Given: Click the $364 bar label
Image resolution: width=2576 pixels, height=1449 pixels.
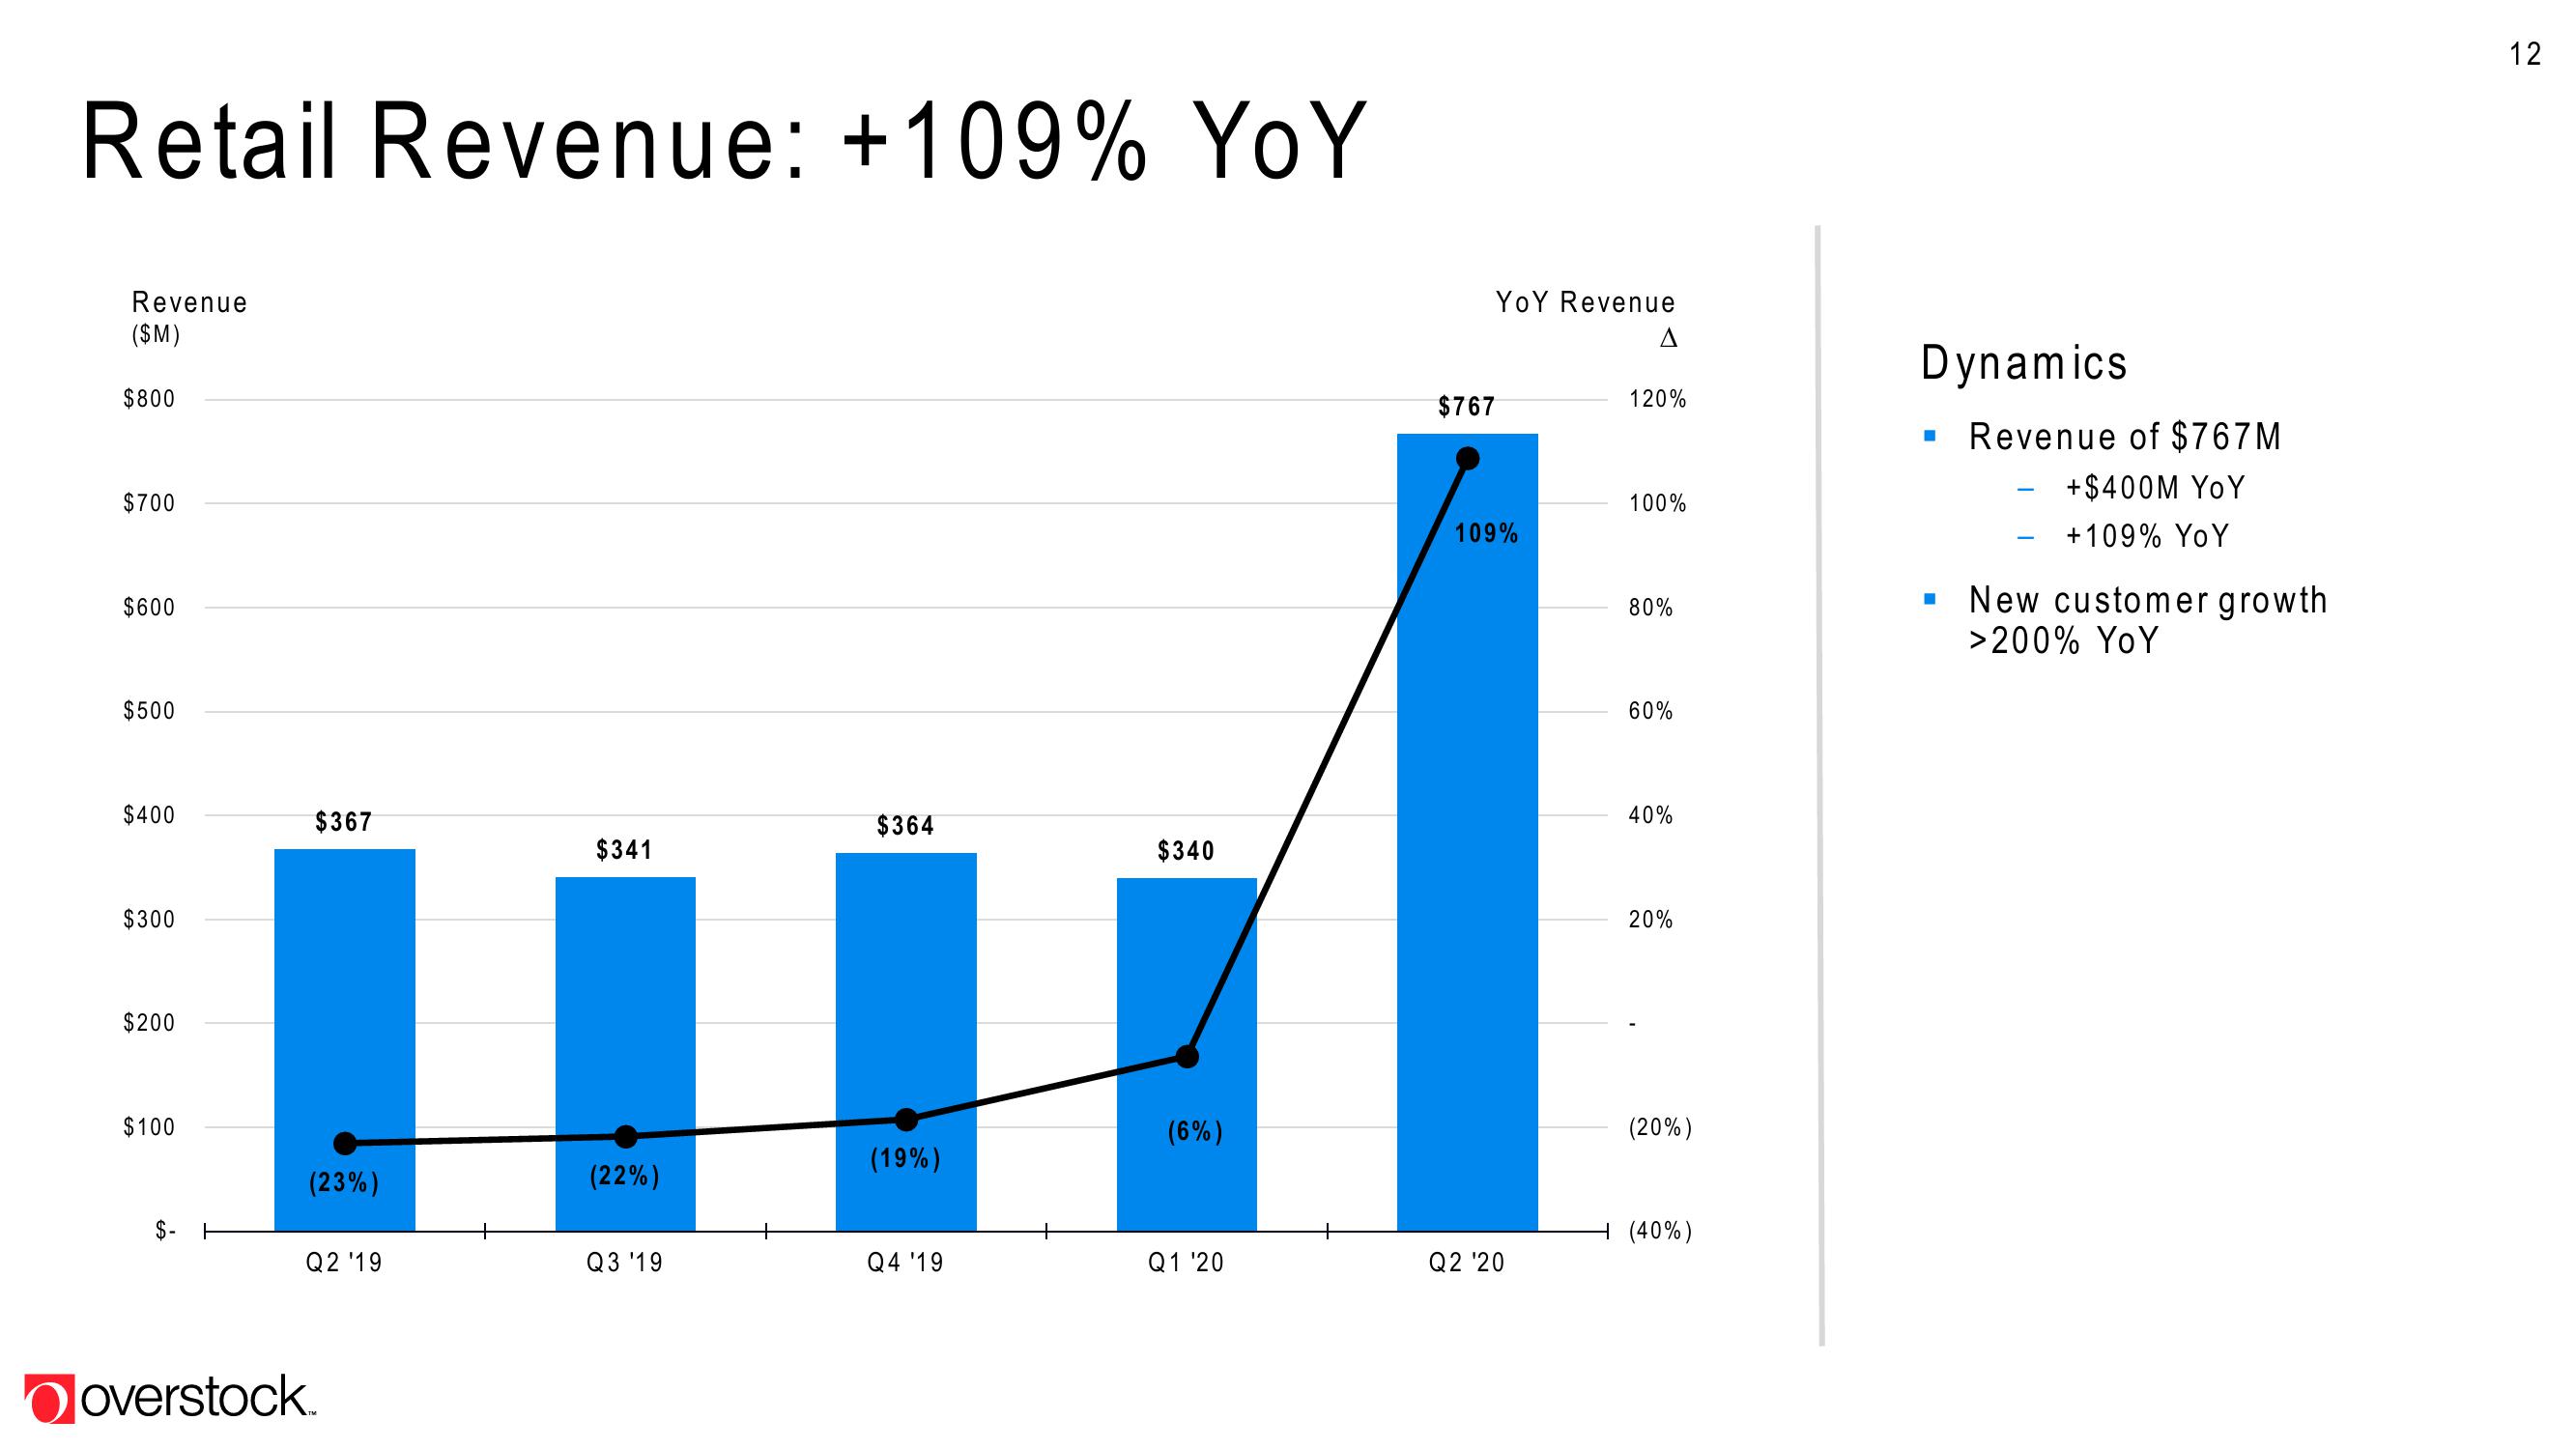Looking at the screenshot, I should (906, 825).
